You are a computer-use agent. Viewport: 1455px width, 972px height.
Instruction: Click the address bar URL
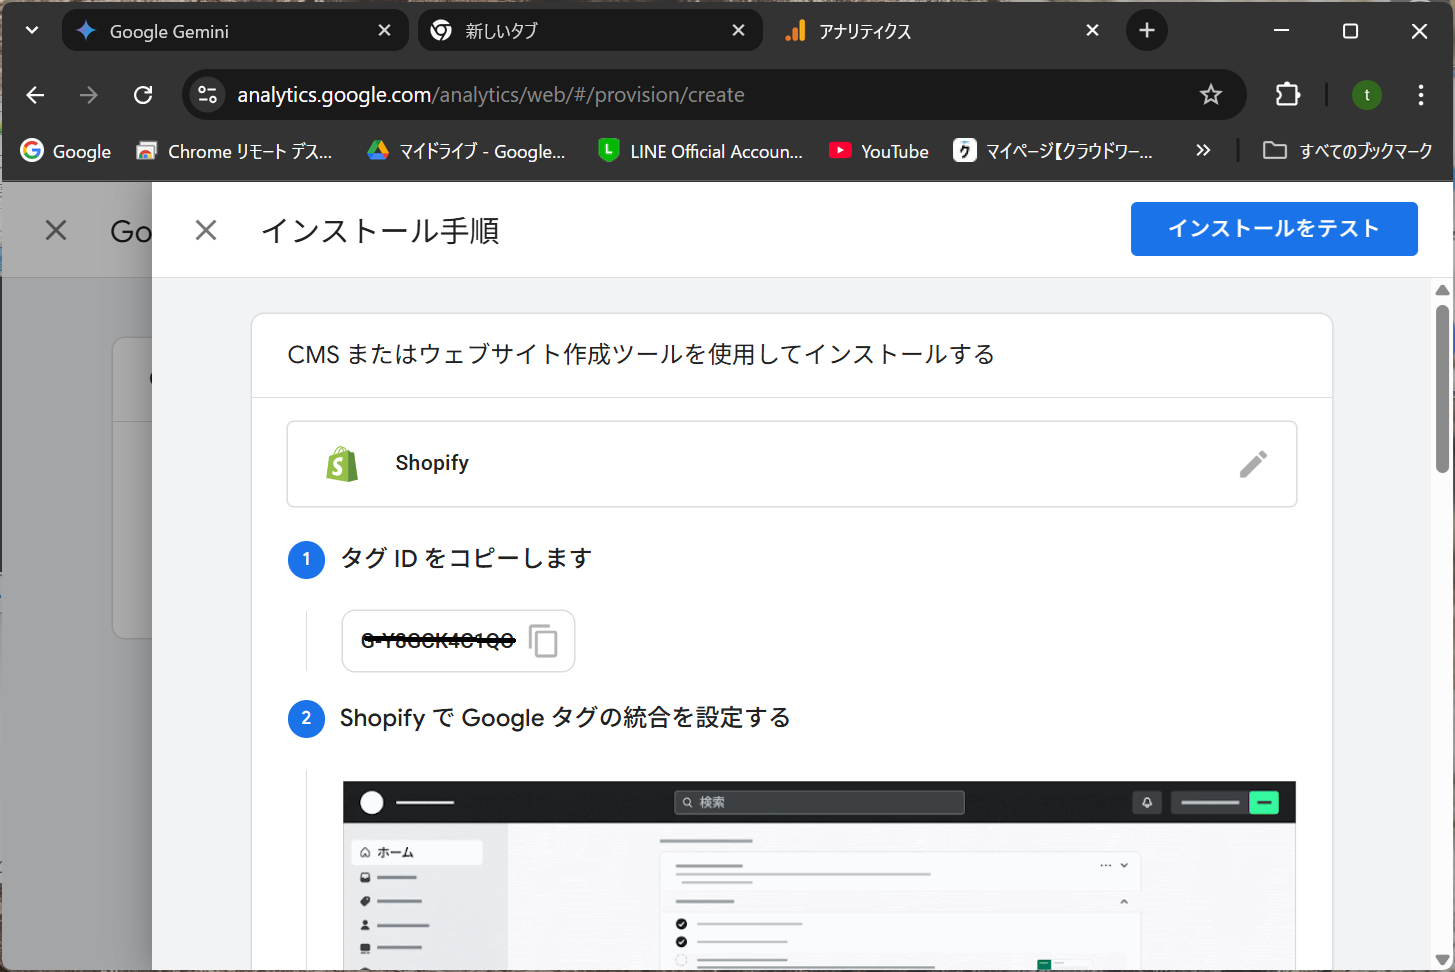(491, 95)
